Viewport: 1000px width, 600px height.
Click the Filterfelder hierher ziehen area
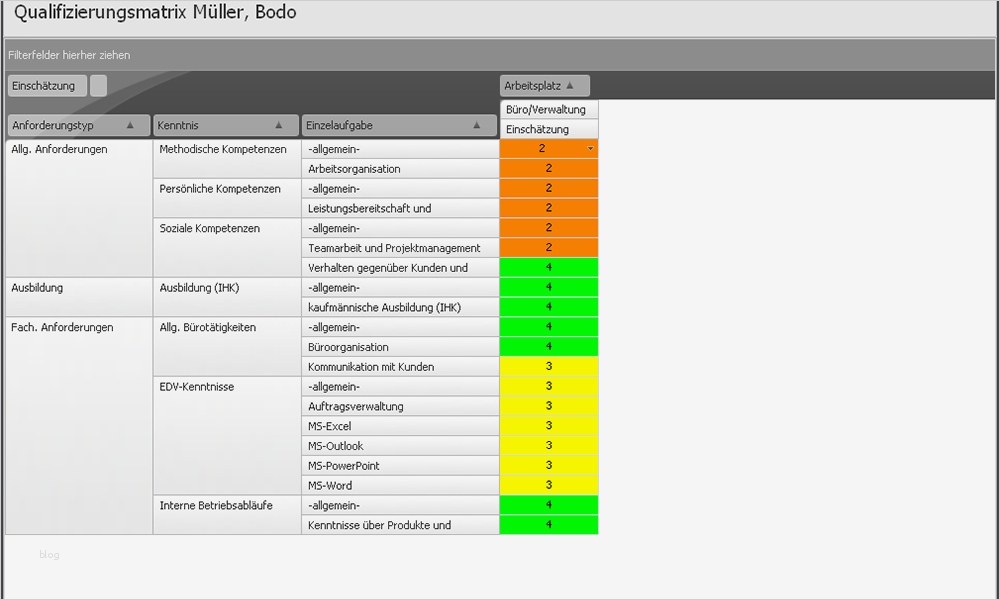[x=499, y=55]
